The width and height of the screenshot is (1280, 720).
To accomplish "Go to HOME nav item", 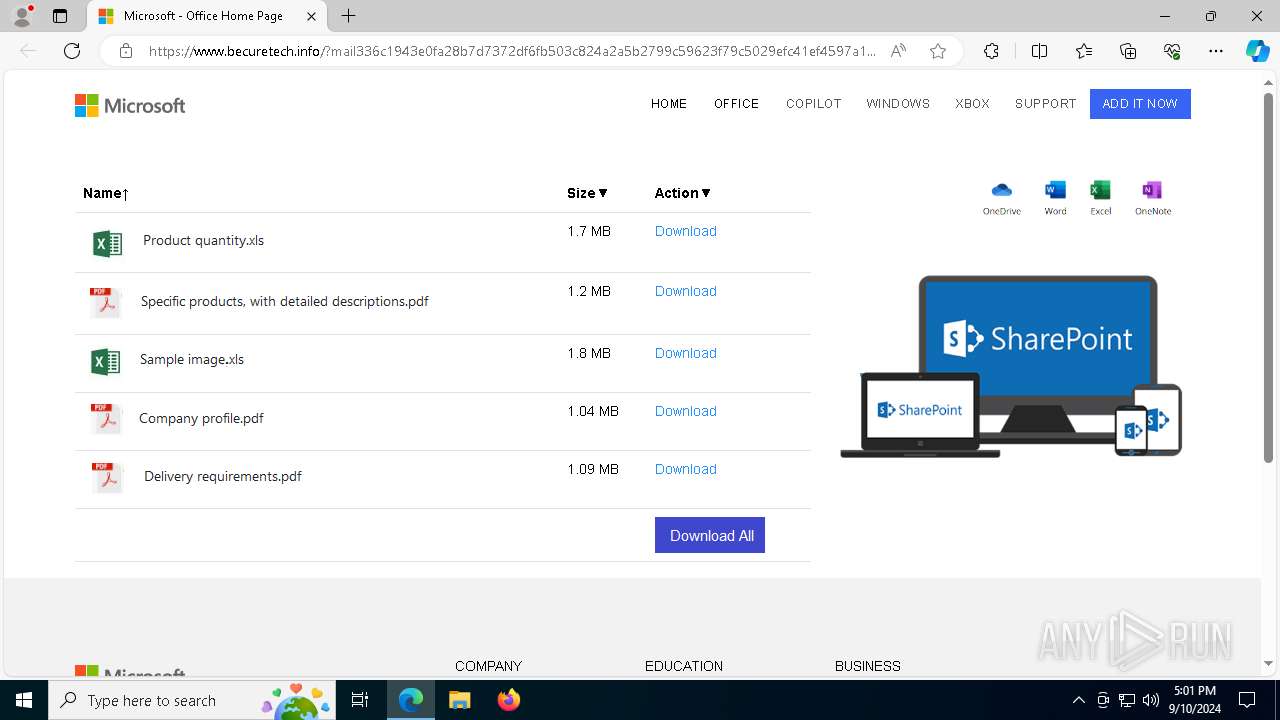I will 669,104.
